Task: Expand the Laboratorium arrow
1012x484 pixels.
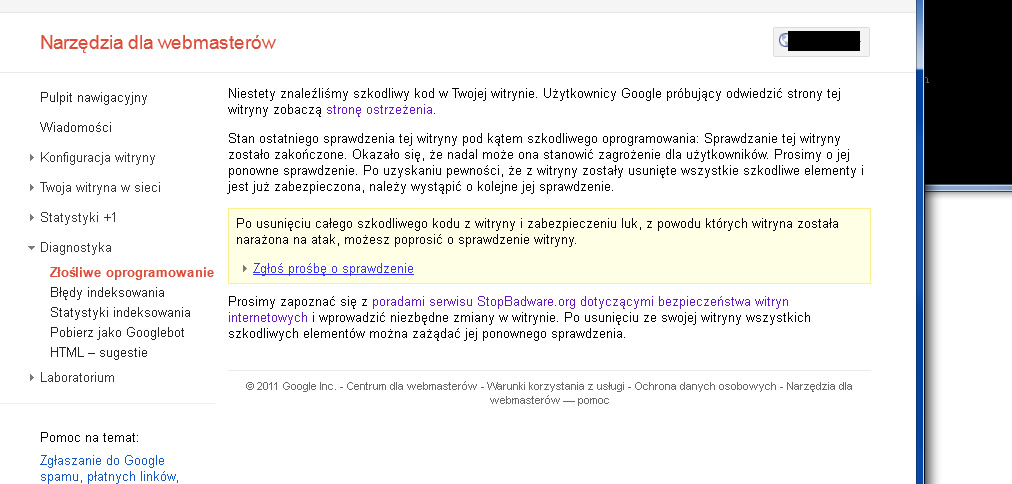Action: click(x=32, y=378)
